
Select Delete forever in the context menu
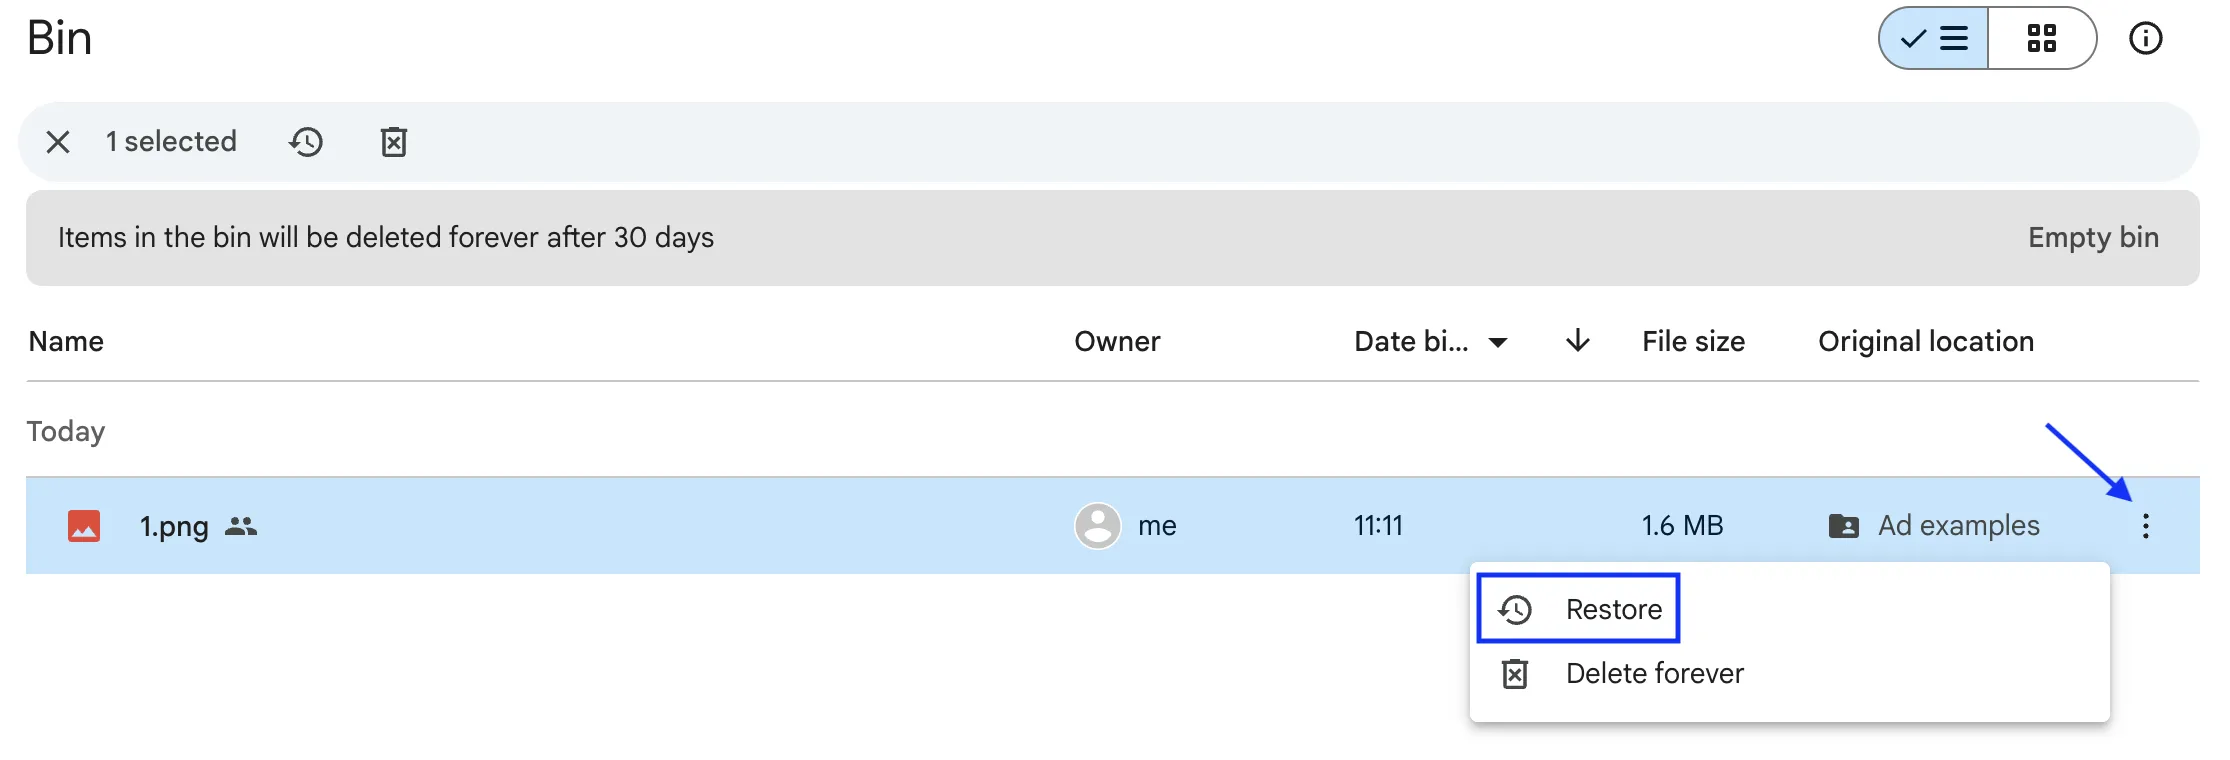pyautogui.click(x=1654, y=673)
